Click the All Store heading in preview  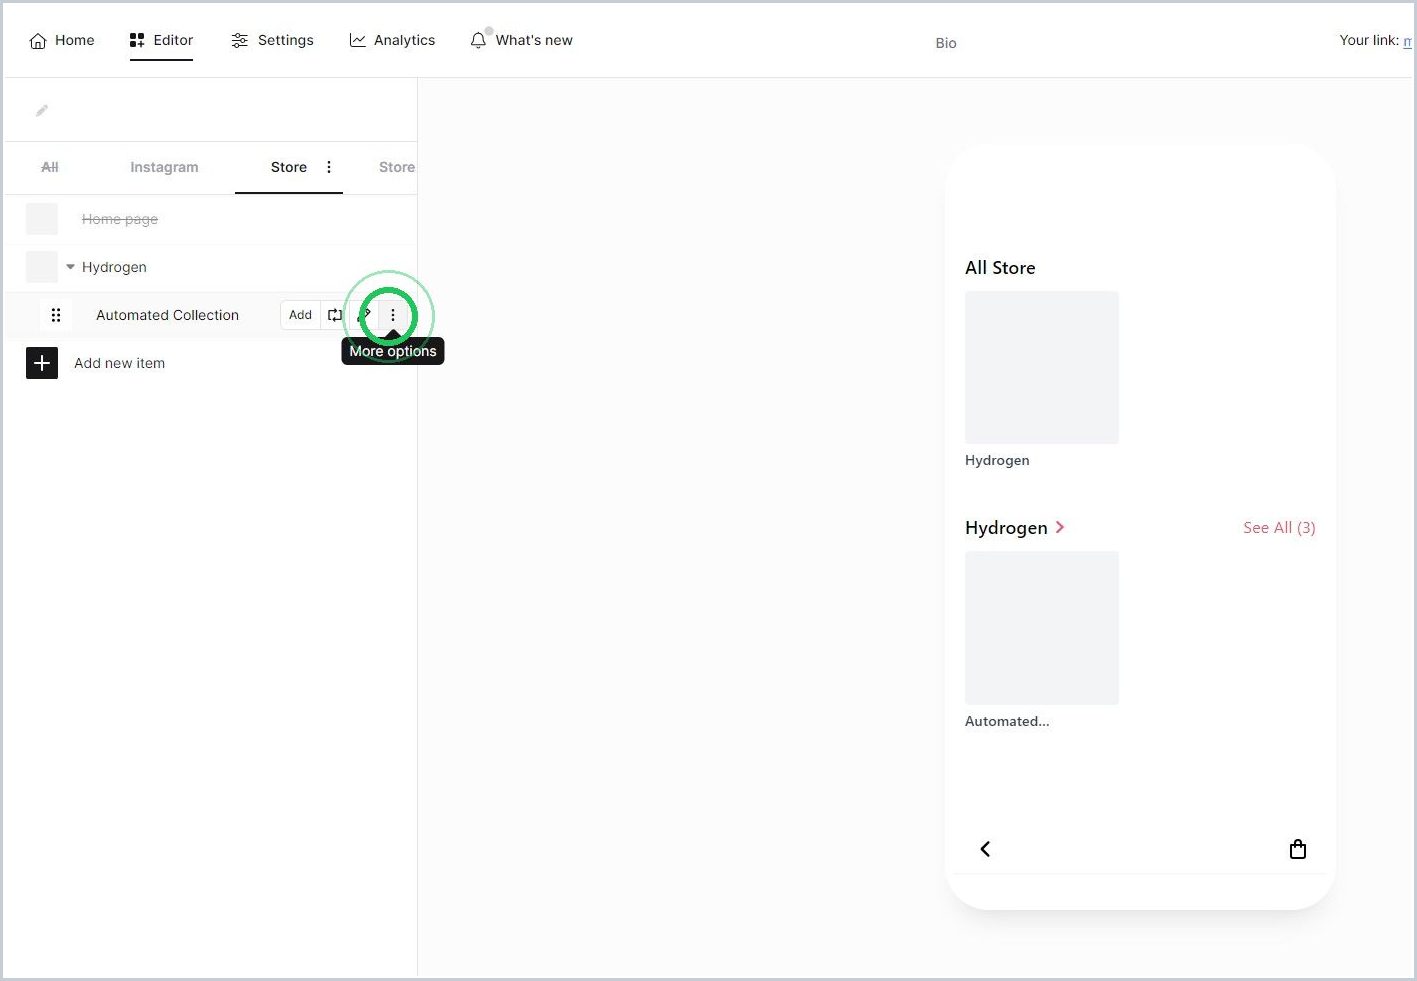1000,267
